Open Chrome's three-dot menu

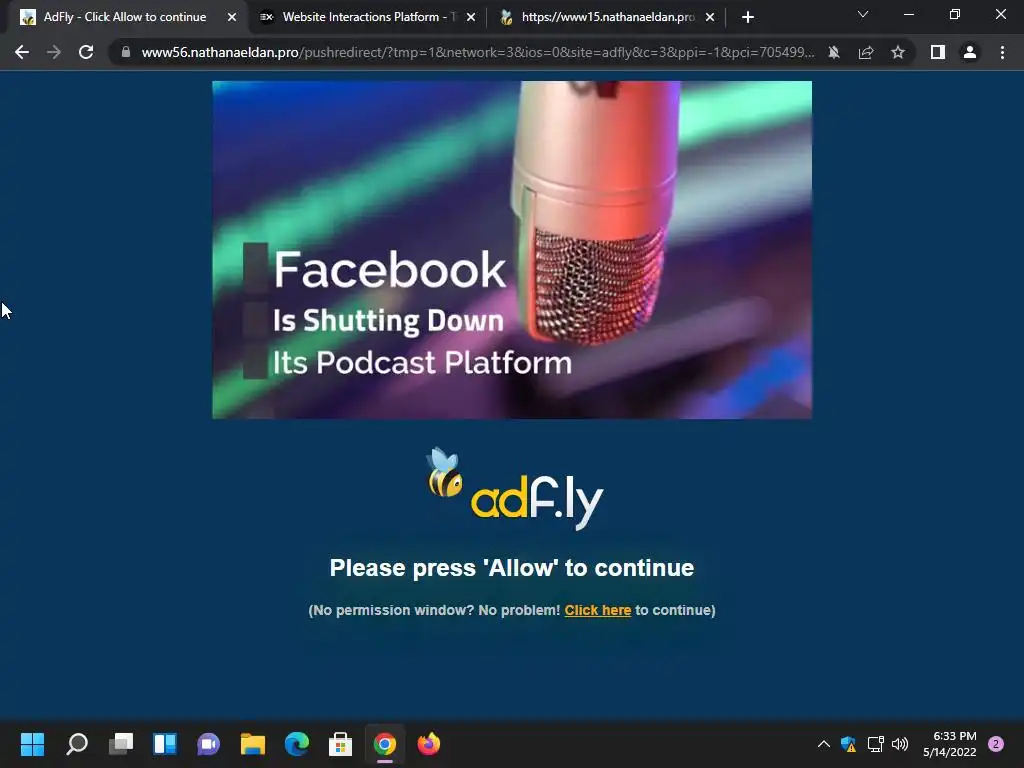tap(1002, 52)
